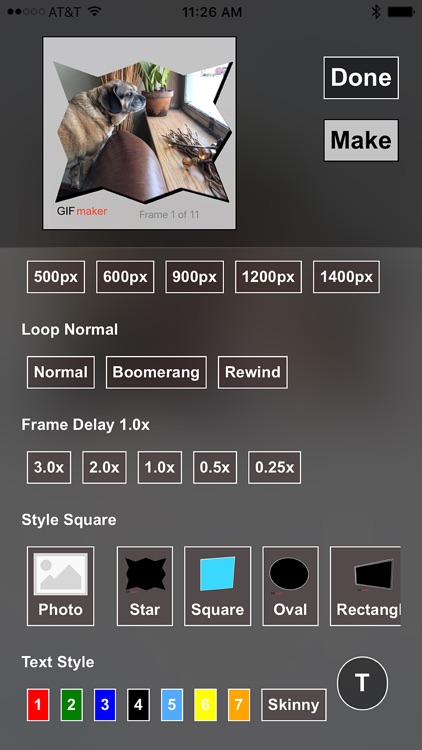Tap the Make button

[361, 140]
